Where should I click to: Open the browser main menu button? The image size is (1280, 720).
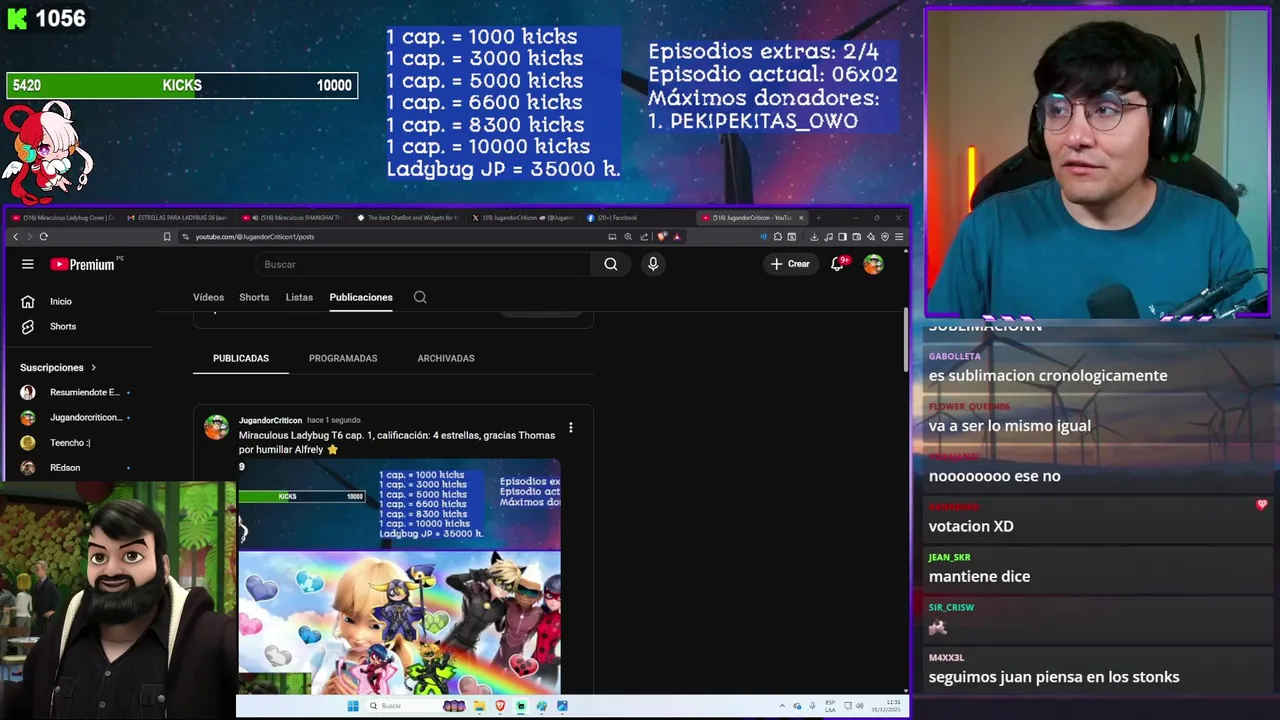click(x=899, y=237)
